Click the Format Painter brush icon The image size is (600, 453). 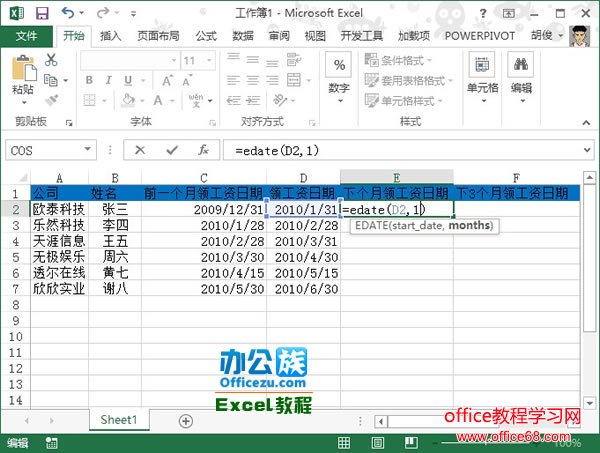tap(51, 100)
